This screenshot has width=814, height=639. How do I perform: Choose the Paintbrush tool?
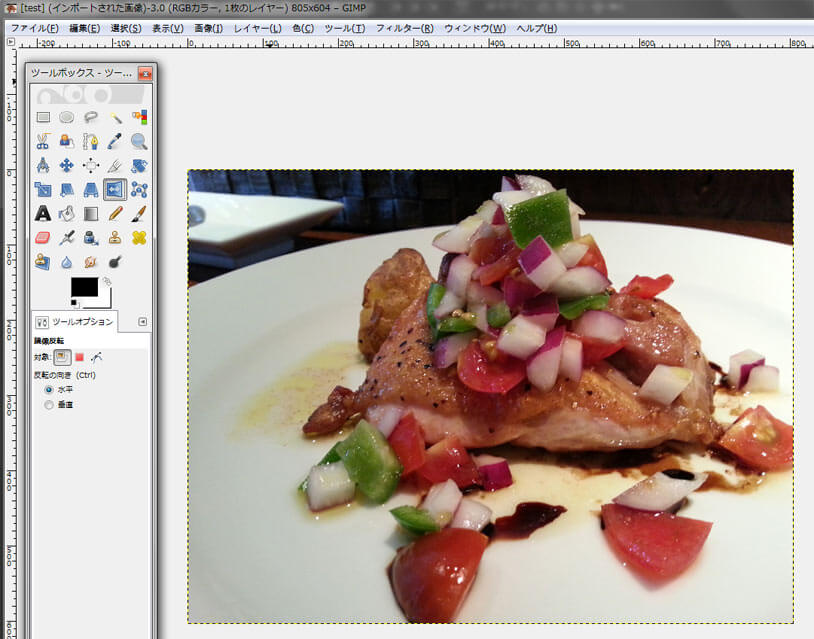point(139,213)
